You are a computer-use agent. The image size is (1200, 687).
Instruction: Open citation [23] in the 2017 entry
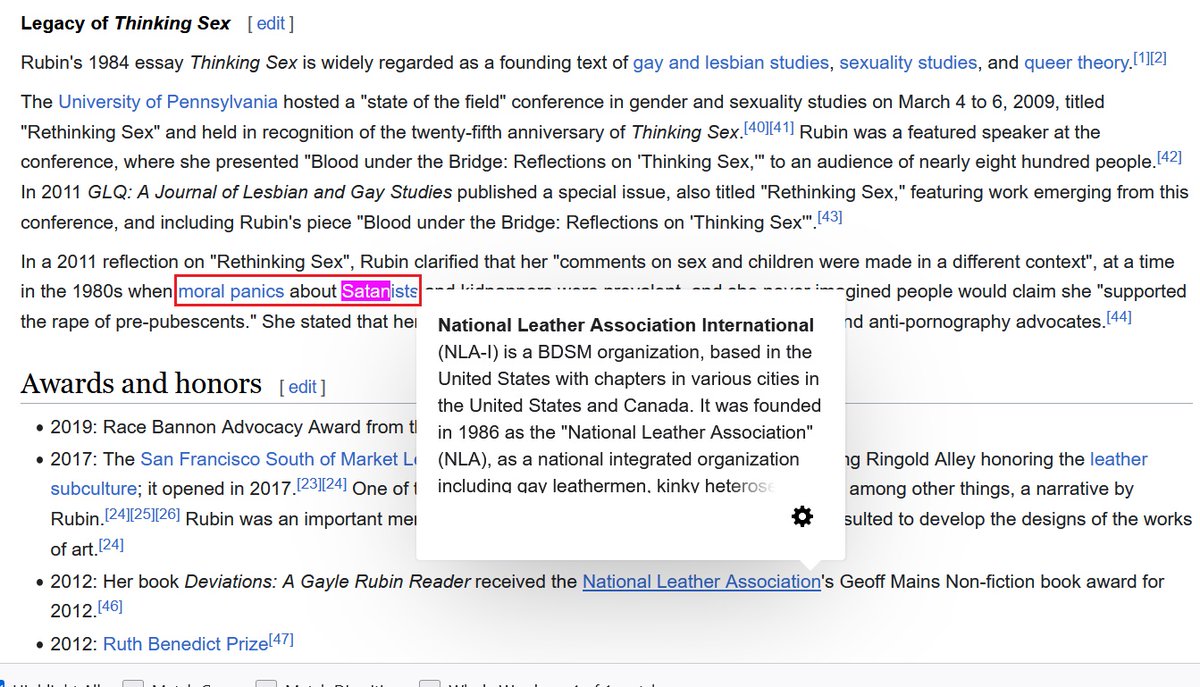click(309, 484)
